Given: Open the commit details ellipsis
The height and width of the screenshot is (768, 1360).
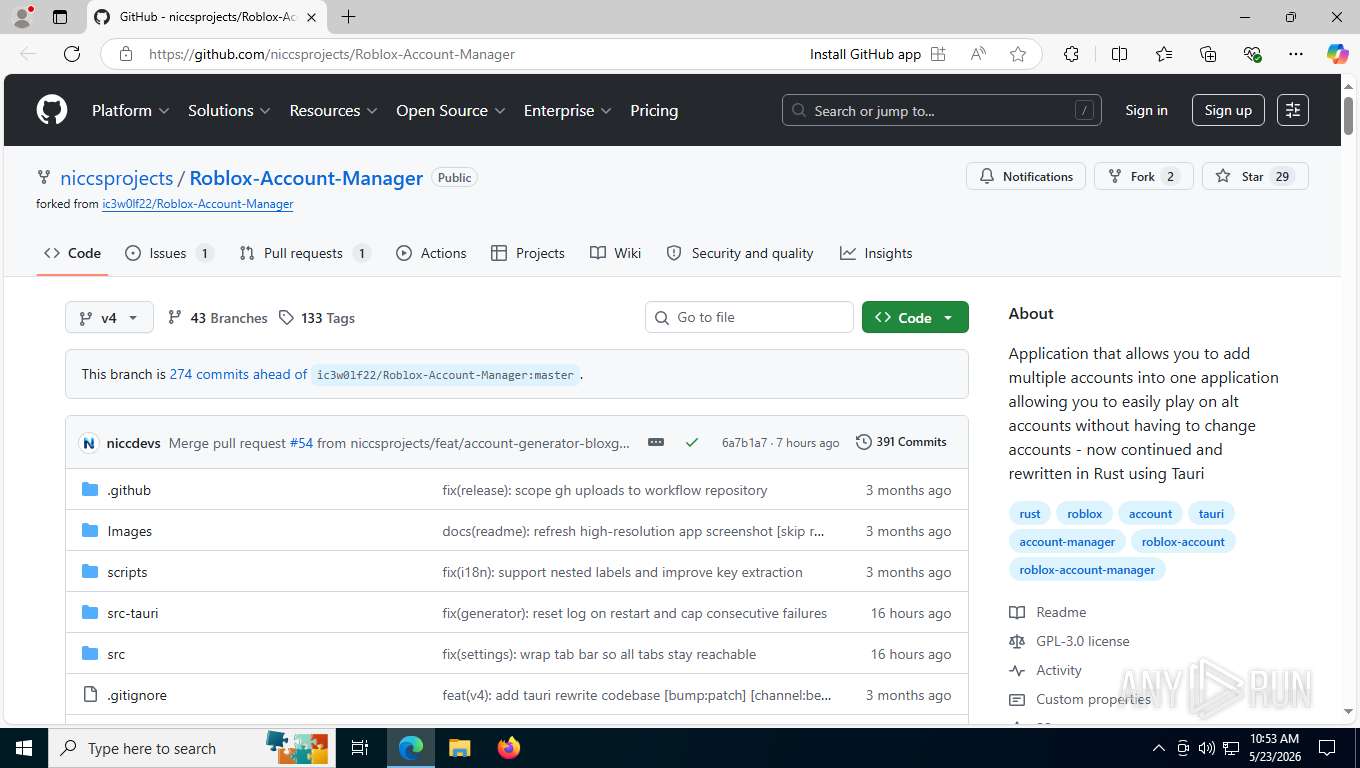Looking at the screenshot, I should (x=656, y=442).
